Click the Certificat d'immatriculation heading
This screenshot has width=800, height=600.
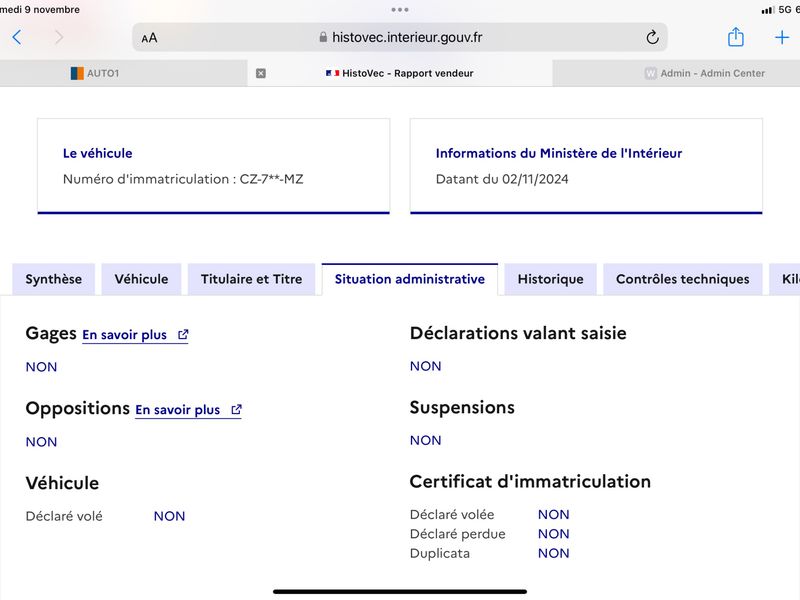coord(530,482)
